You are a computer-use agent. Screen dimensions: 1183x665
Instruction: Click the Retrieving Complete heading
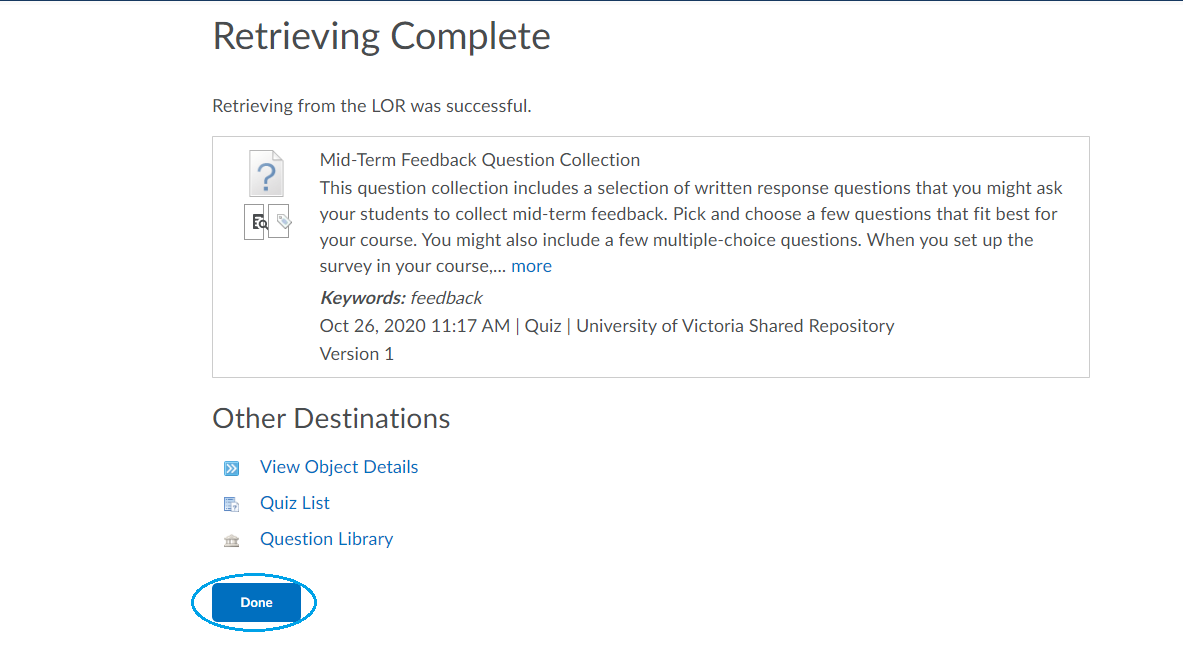coord(381,37)
